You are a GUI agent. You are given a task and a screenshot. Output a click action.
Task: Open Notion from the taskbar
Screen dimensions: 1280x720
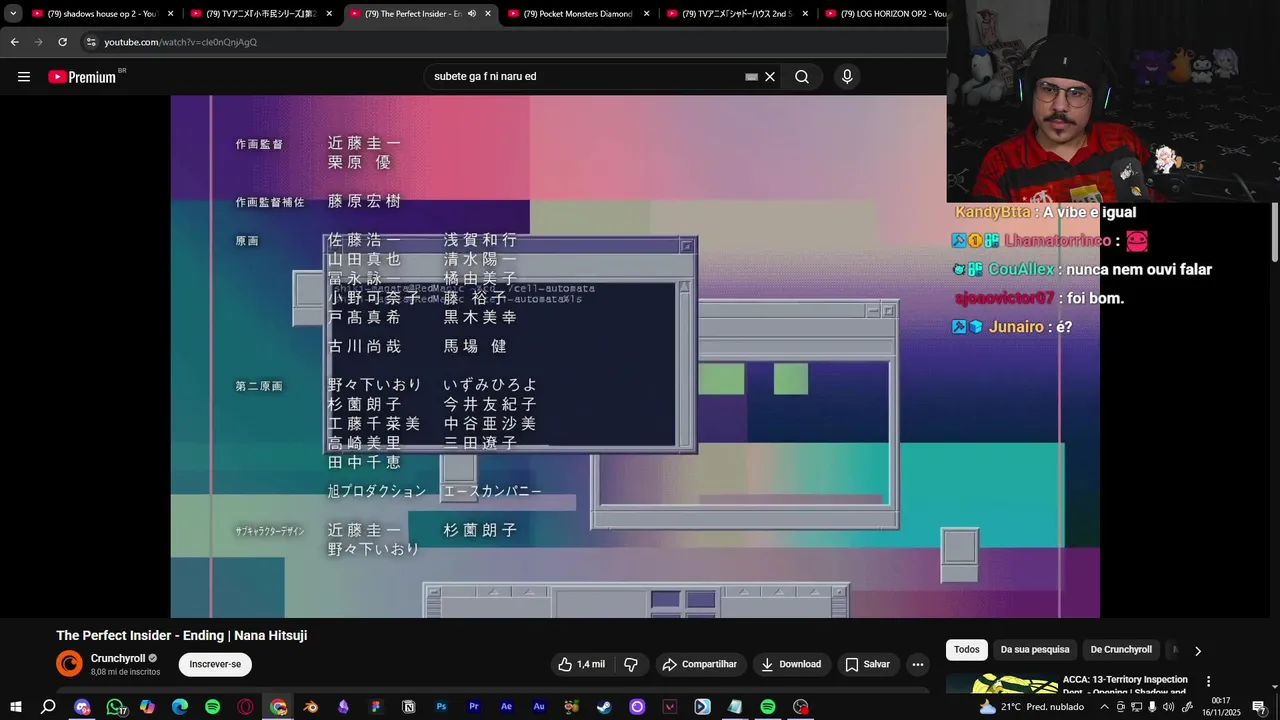click(x=409, y=707)
